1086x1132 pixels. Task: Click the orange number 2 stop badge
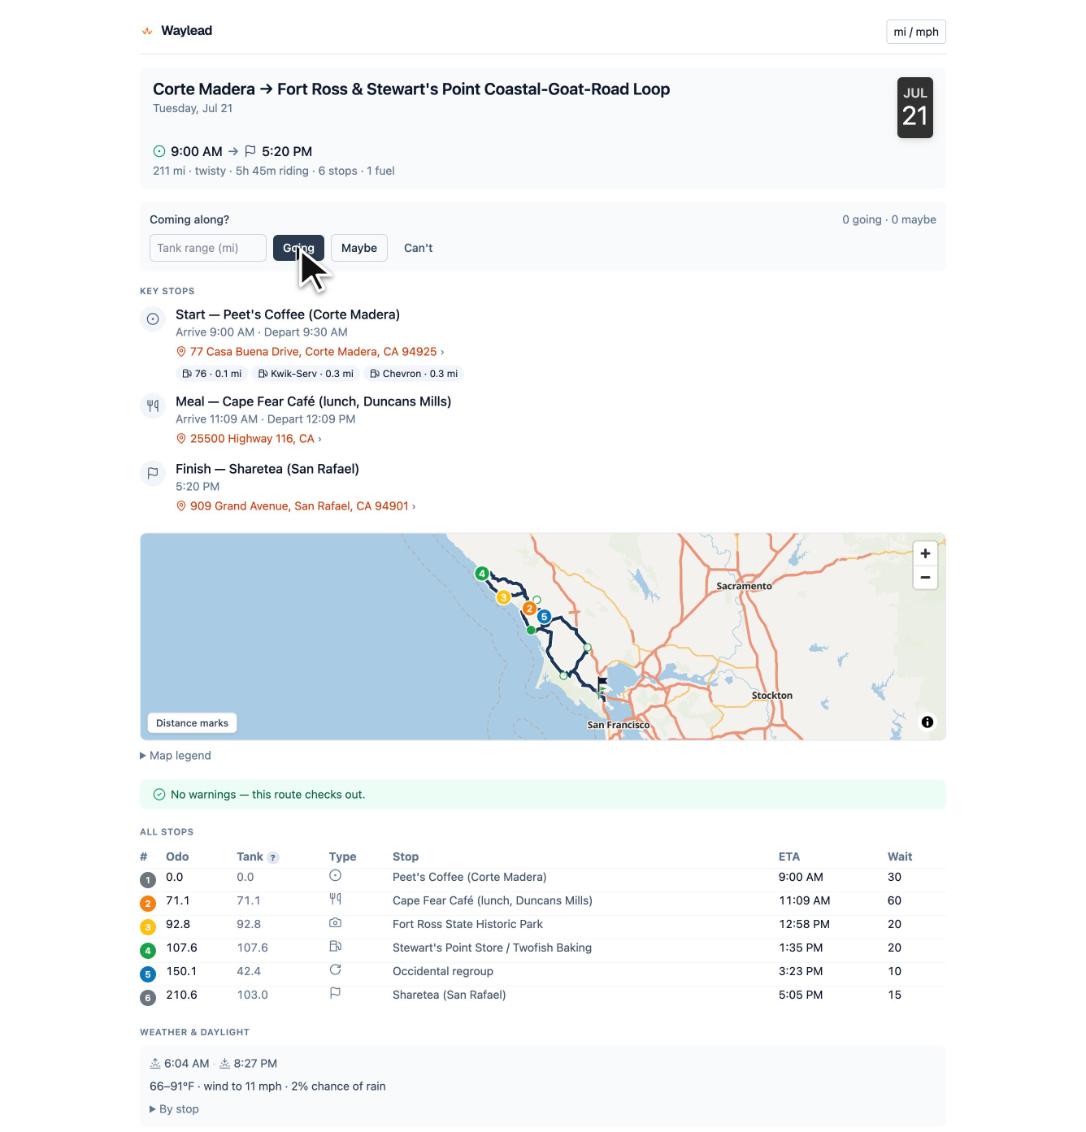[x=147, y=904]
